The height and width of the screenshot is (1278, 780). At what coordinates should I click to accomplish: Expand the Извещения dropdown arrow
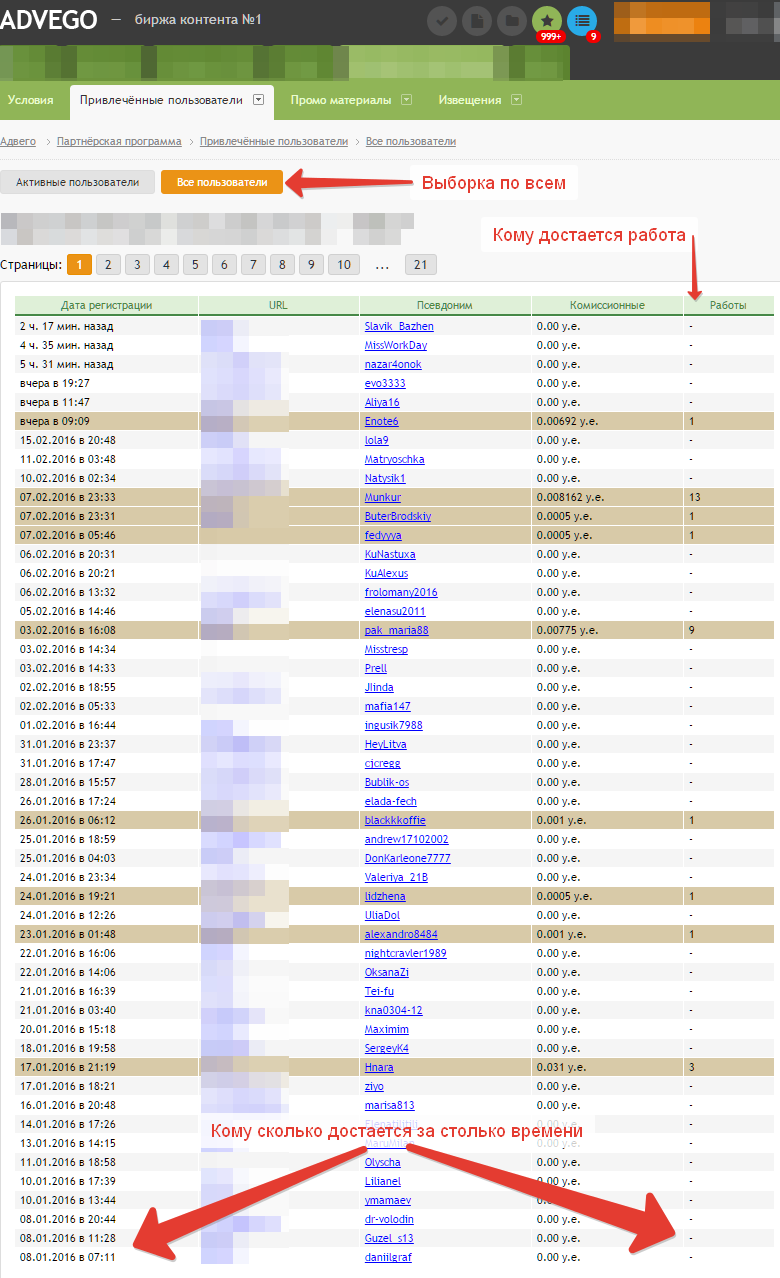coord(516,100)
